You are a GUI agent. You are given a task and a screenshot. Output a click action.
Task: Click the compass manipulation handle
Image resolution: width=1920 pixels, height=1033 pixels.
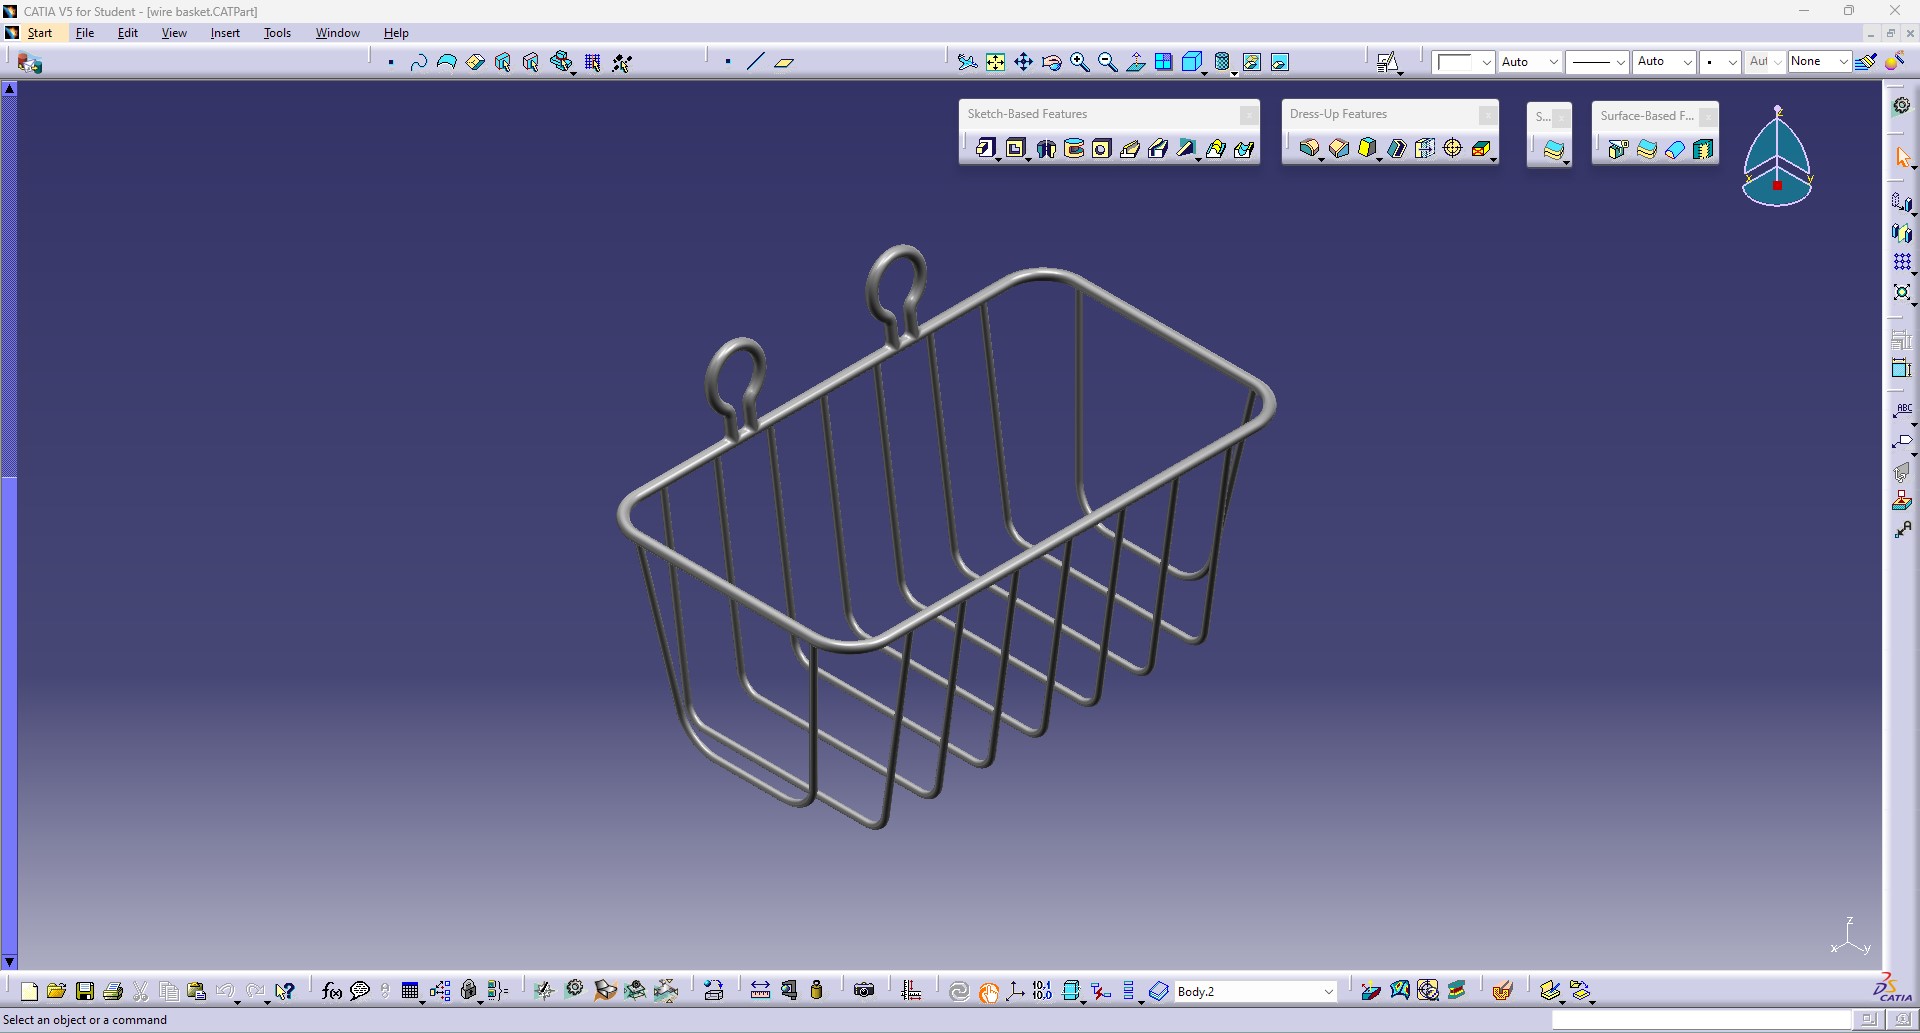(1777, 186)
